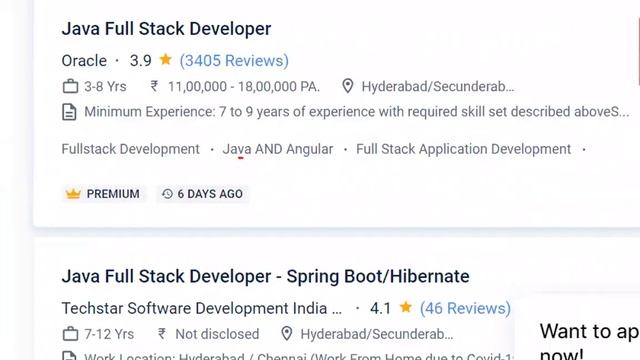Click the rupee icon beside the 11,00,000 salary
Image resolution: width=640 pixels, height=360 pixels.
[x=154, y=87]
